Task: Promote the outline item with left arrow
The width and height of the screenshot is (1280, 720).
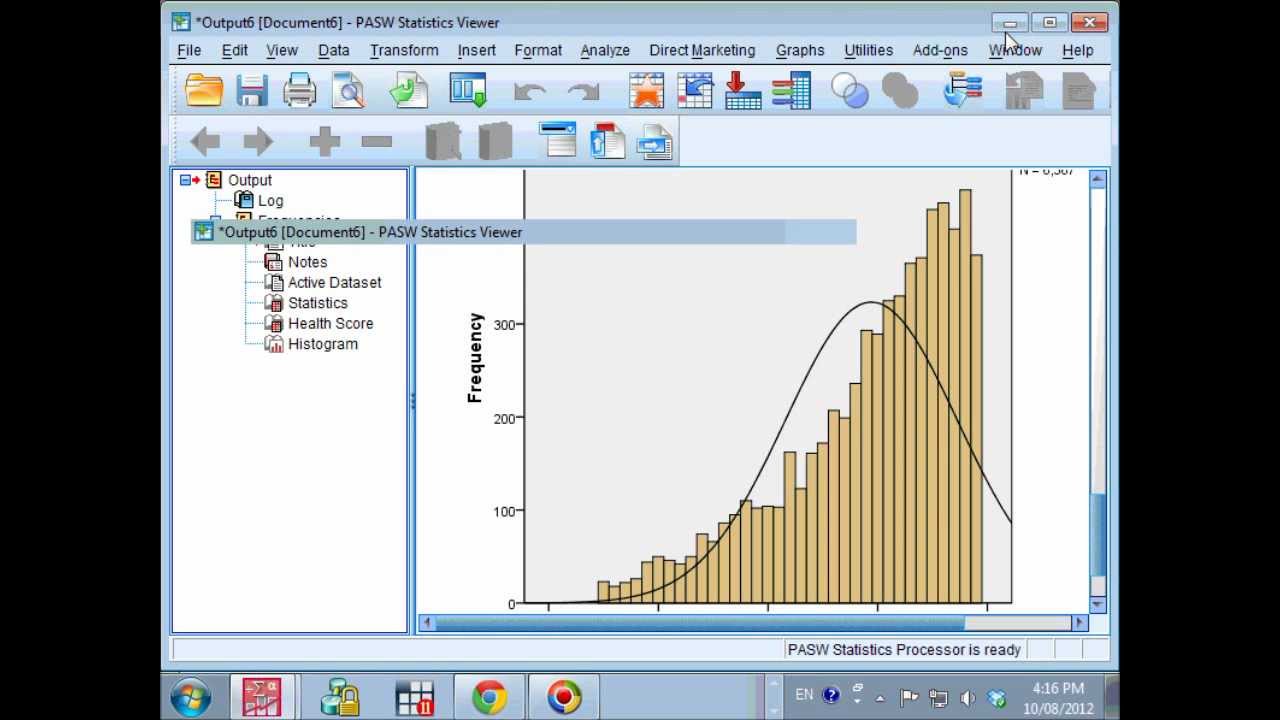Action: tap(205, 142)
